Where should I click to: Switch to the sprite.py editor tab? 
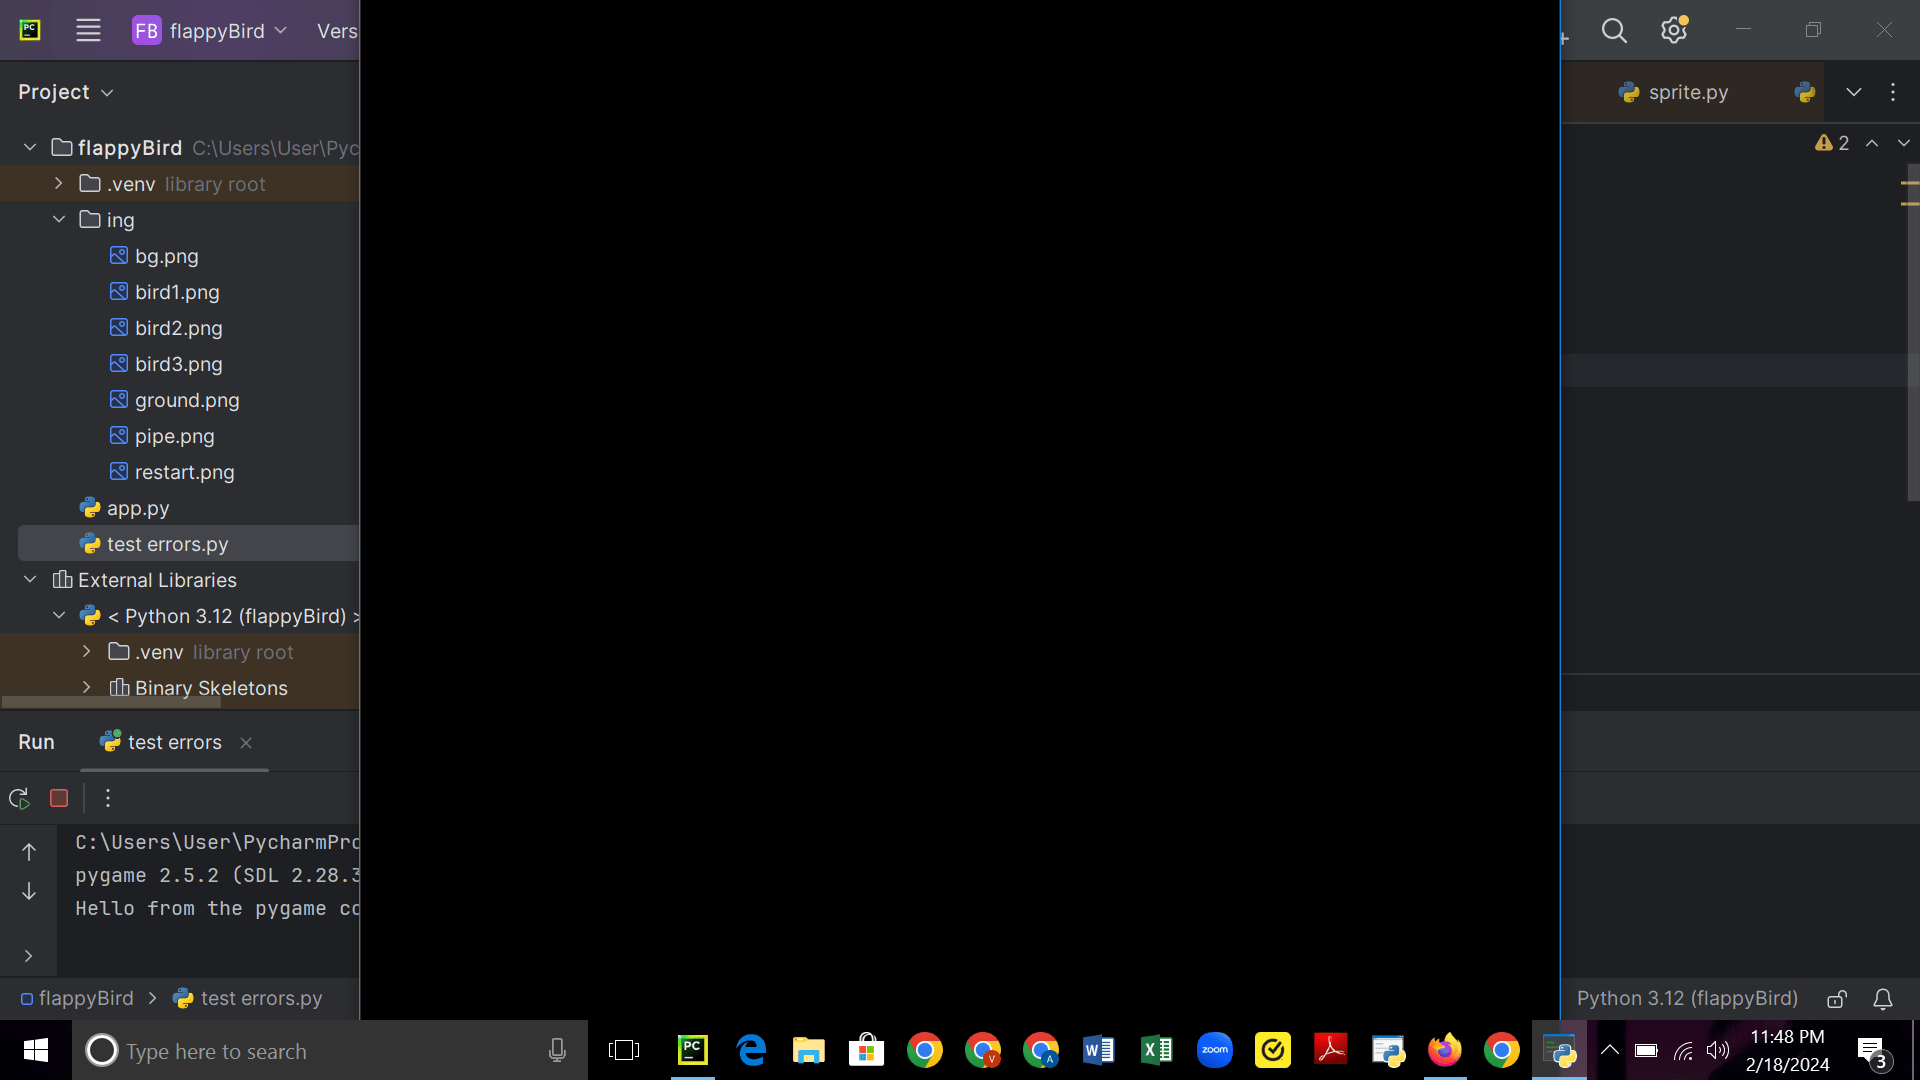[x=1687, y=92]
